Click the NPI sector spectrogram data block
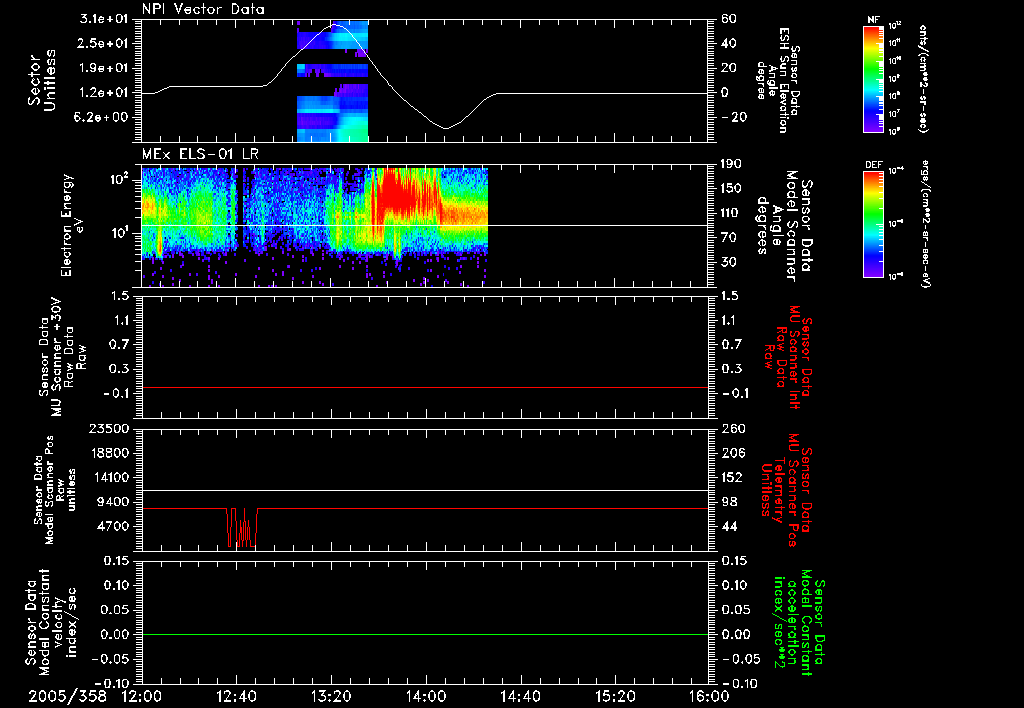 pyautogui.click(x=332, y=81)
